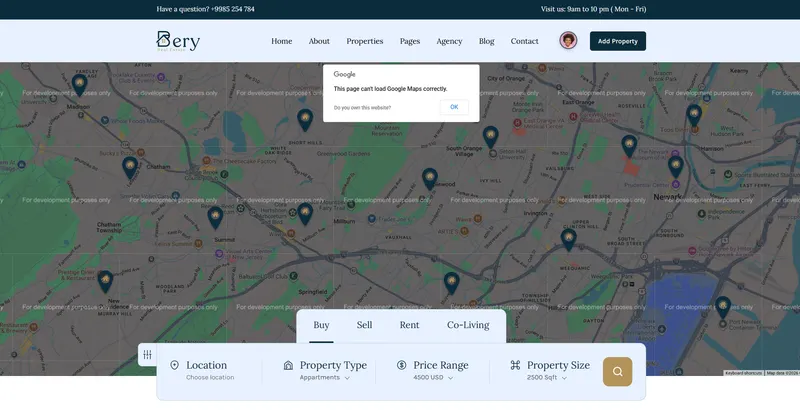The image size is (800, 410).
Task: Select the property marker above Prudential Center
Action: tap(676, 167)
